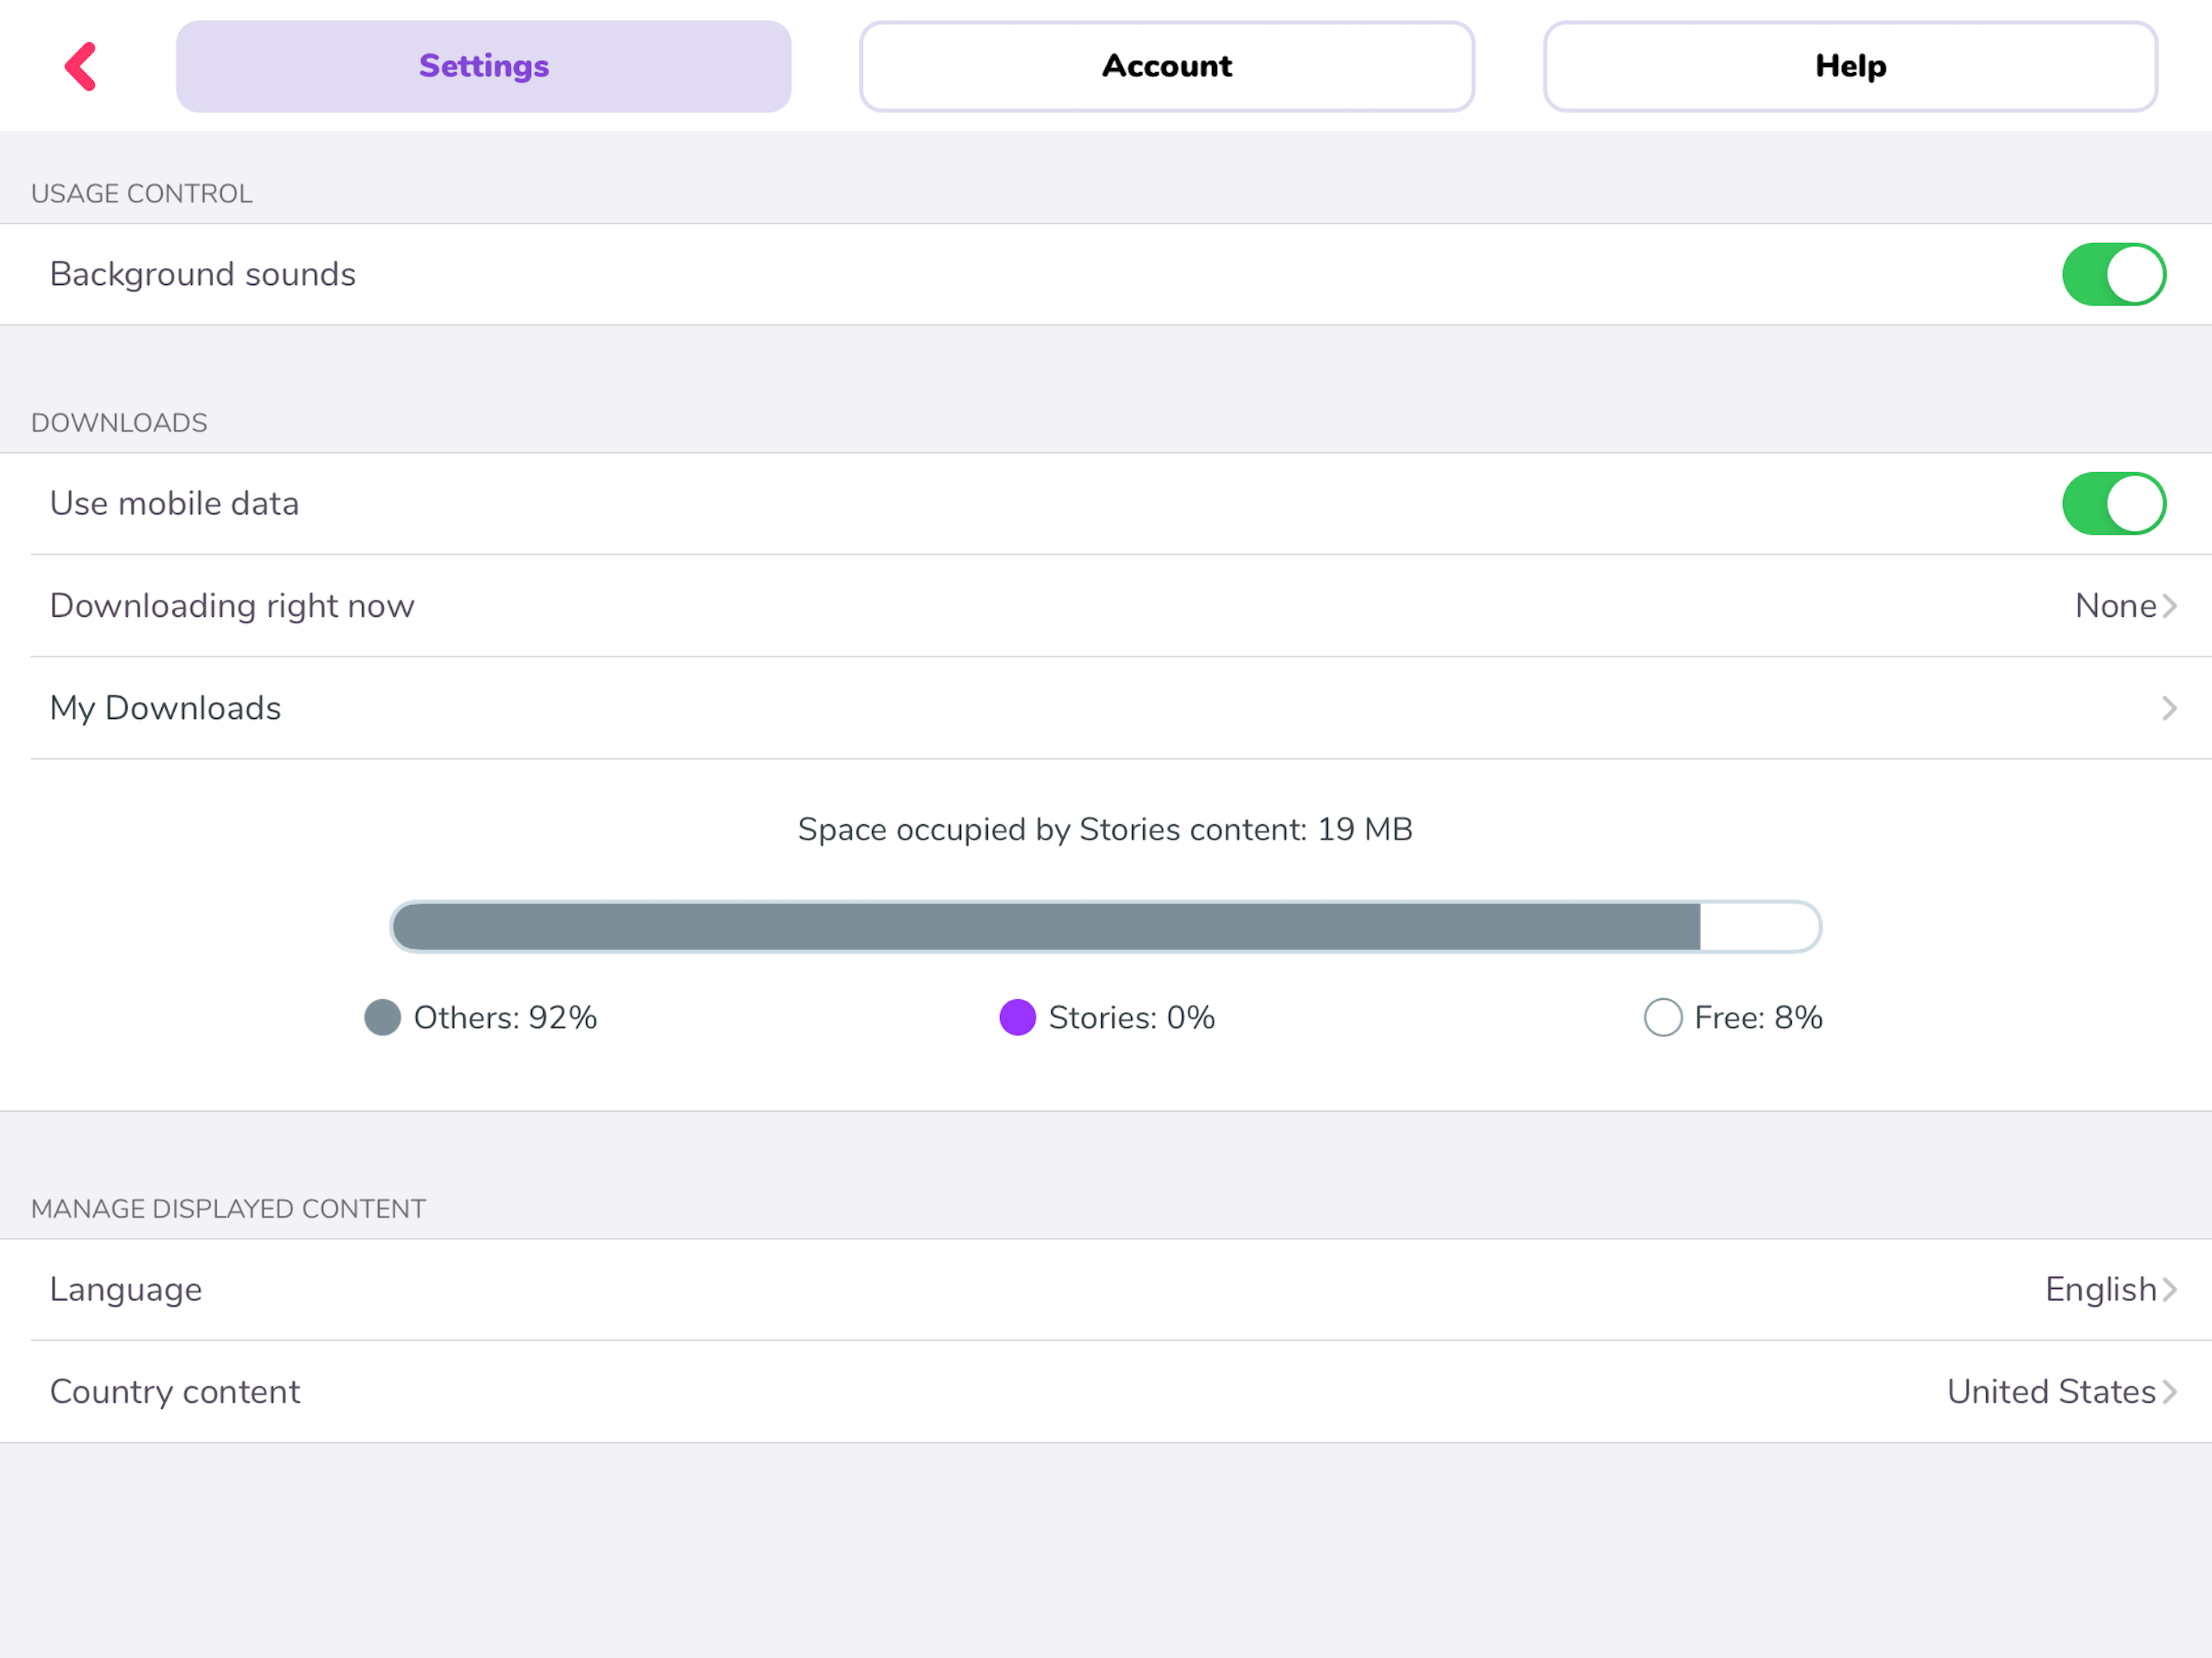This screenshot has height=1658, width=2212.
Task: Toggle Background sounds switch on again
Action: [x=2114, y=274]
